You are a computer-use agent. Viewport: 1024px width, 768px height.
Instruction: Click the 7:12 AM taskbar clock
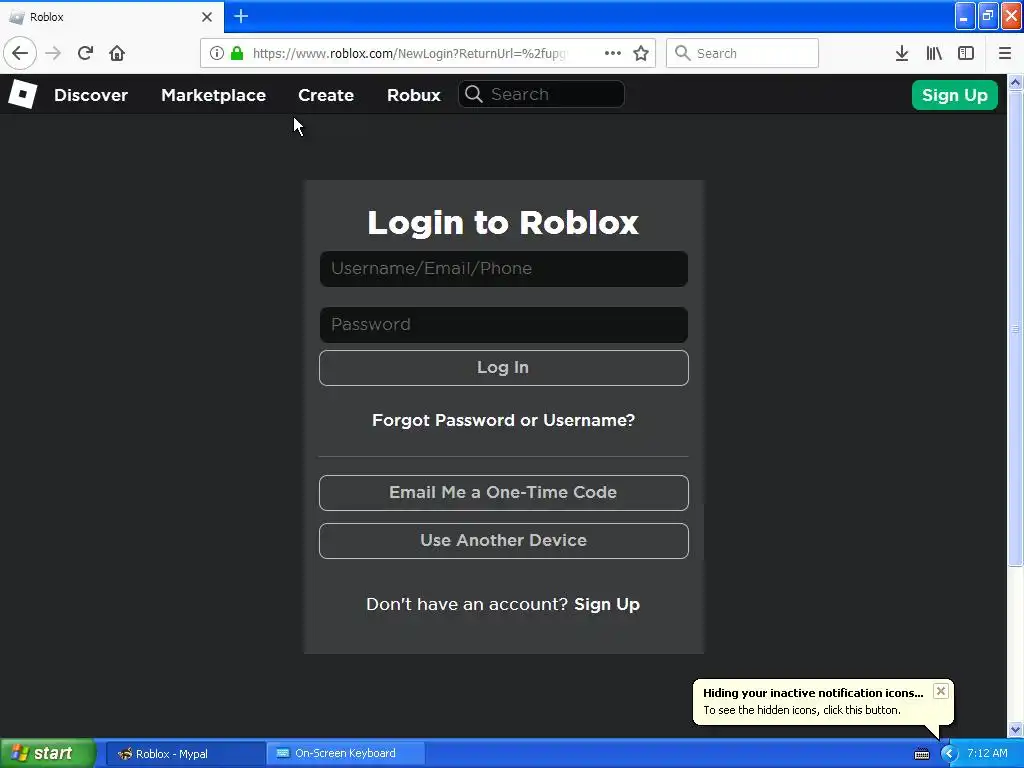click(x=987, y=754)
